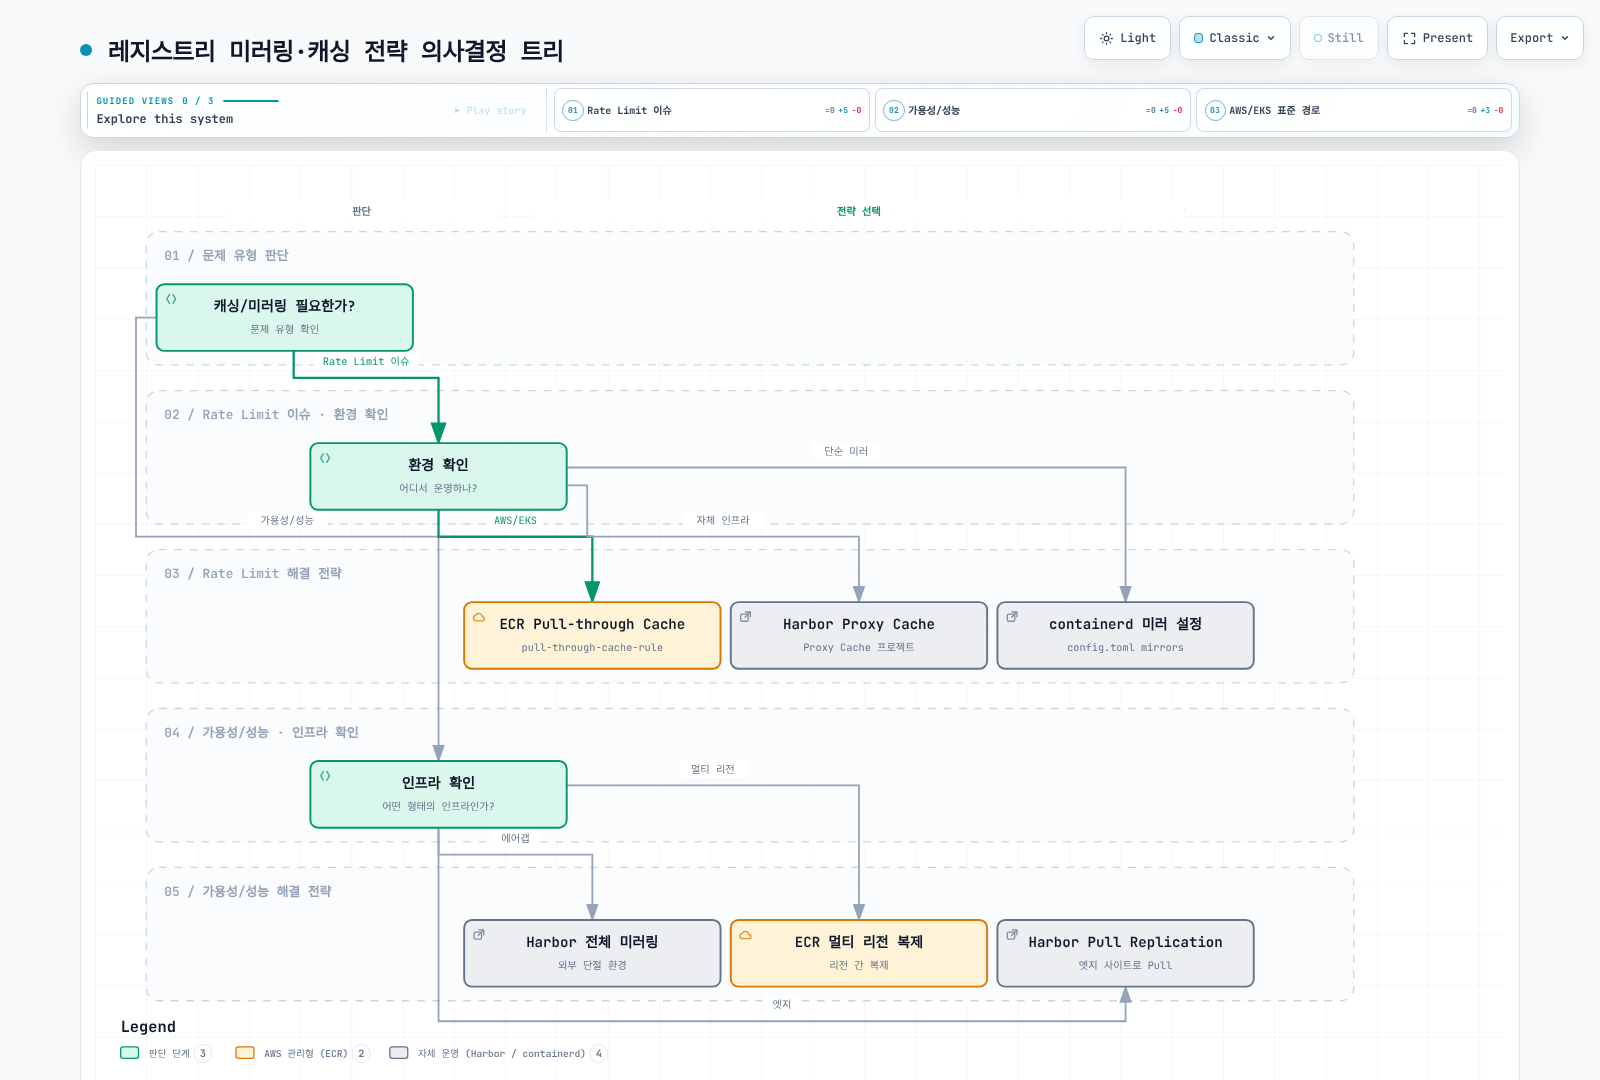Select ECR 멀티 리전 복제 node title
The image size is (1600, 1080).
tap(859, 942)
